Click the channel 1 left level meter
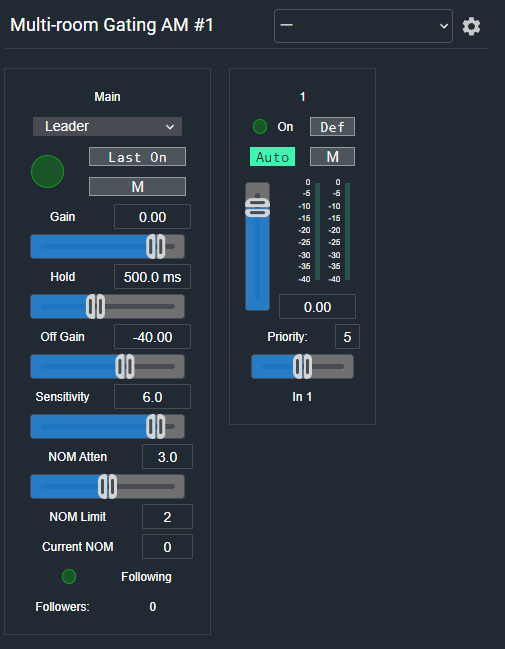This screenshot has height=649, width=505. point(317,231)
